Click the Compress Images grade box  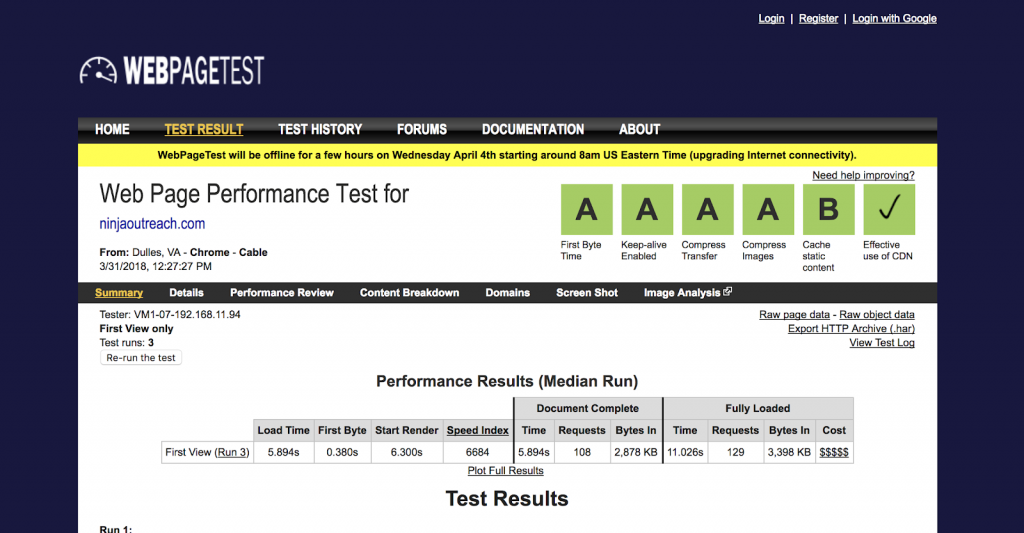pyautogui.click(x=768, y=209)
